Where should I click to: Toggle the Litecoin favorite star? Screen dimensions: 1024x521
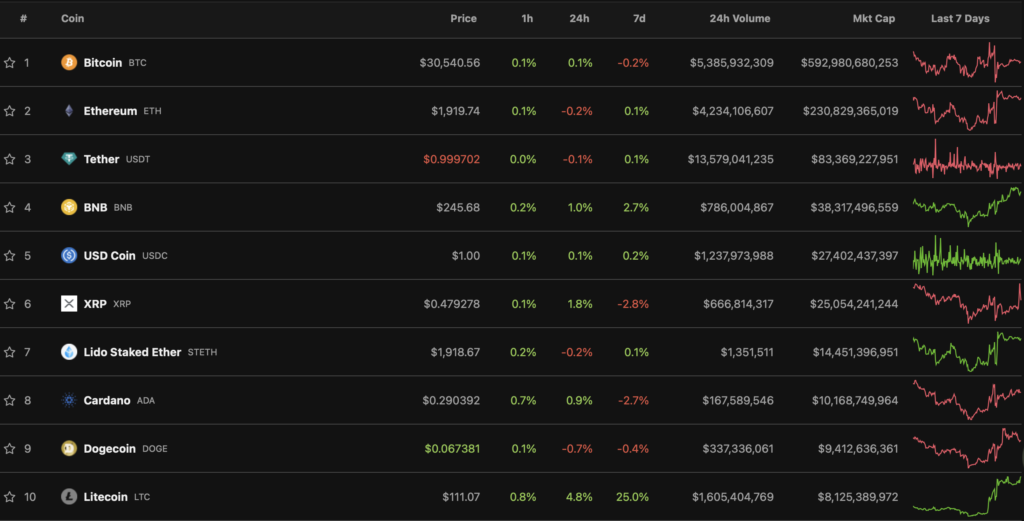coord(10,497)
